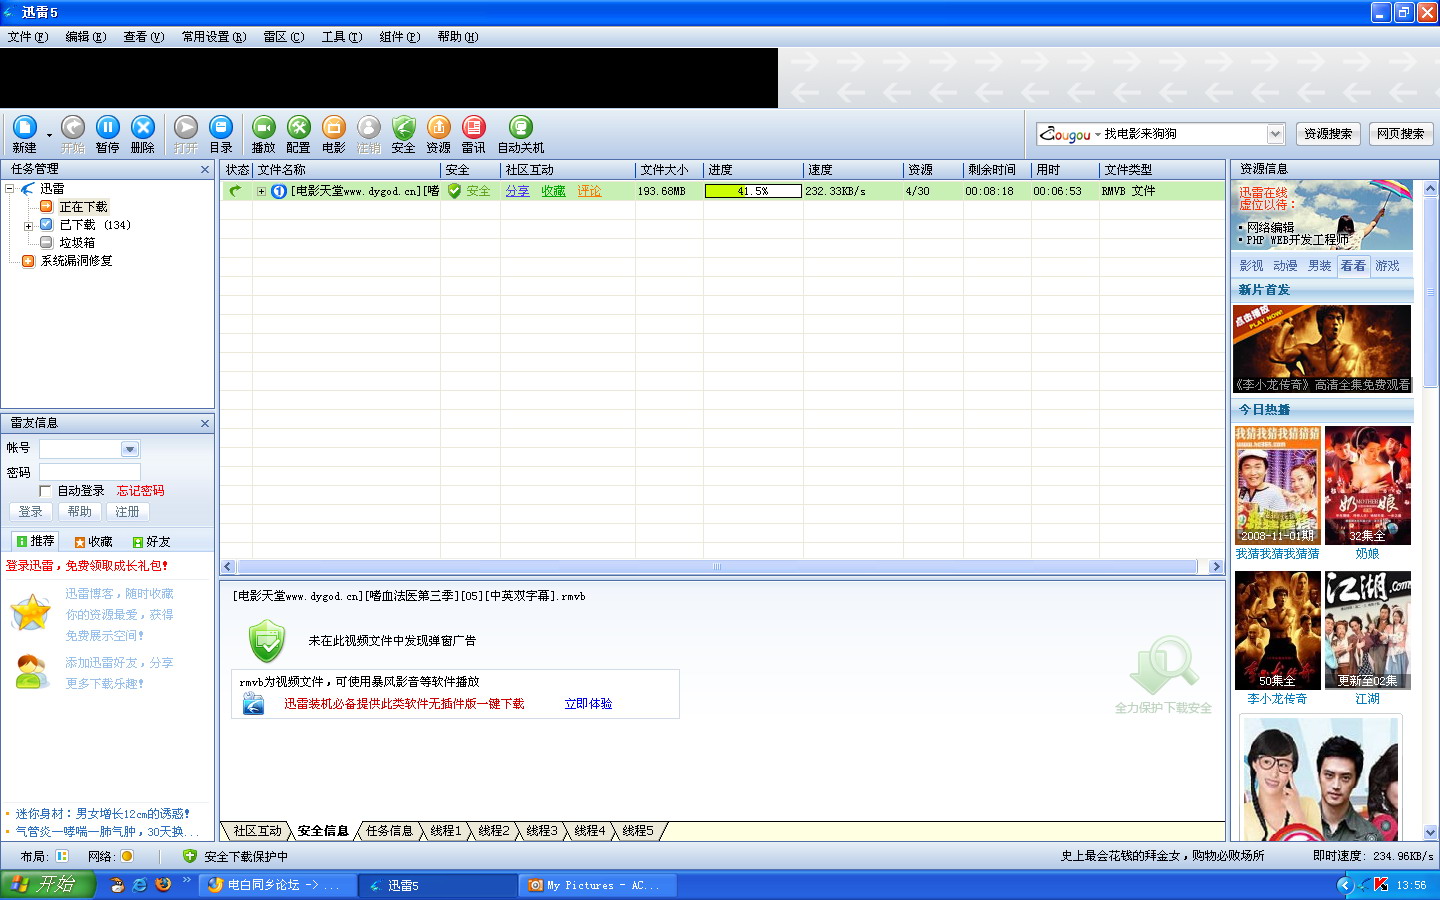Enable the 自动登录 checkbox
Screen dimensions: 1440x900
[x=45, y=491]
